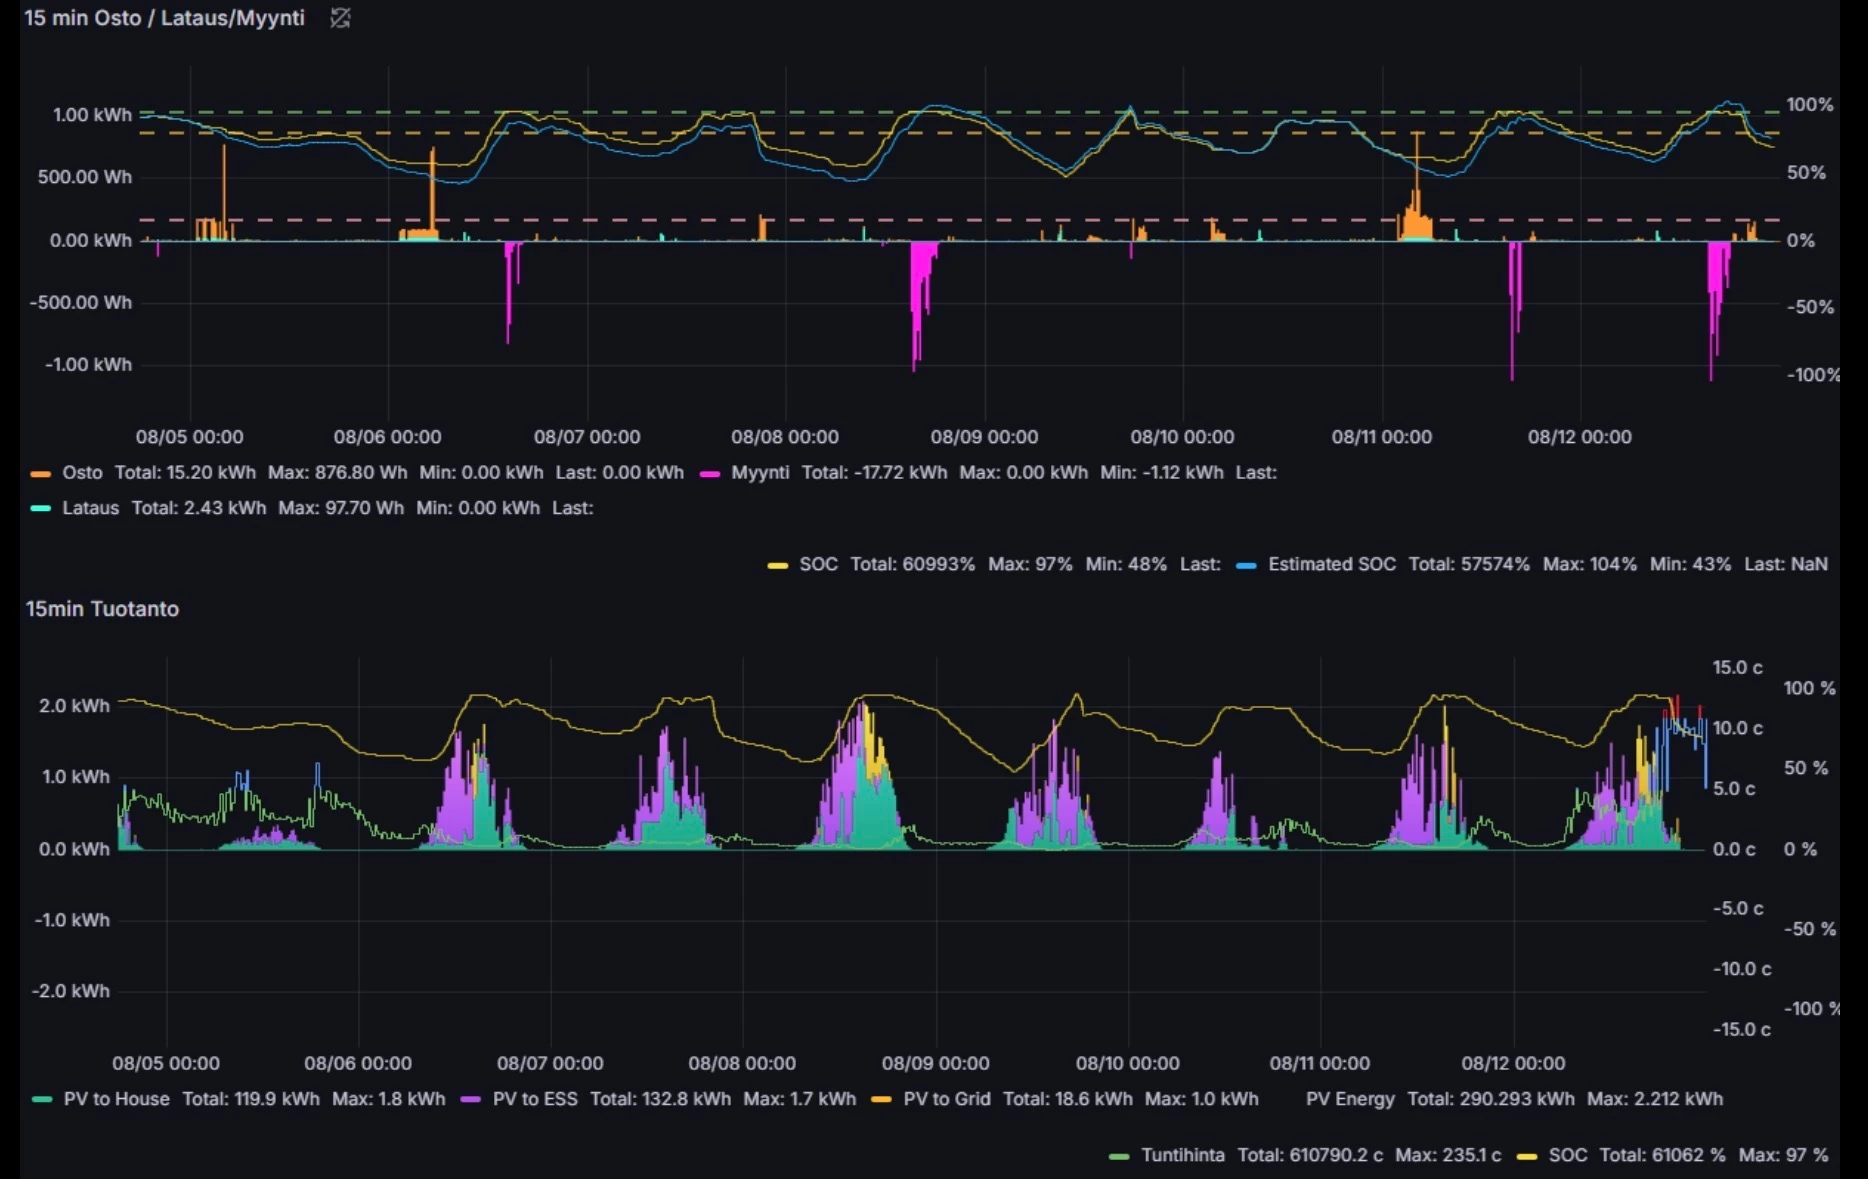Click the Lataus value 'Total: 2.43 kWh'

point(199,508)
